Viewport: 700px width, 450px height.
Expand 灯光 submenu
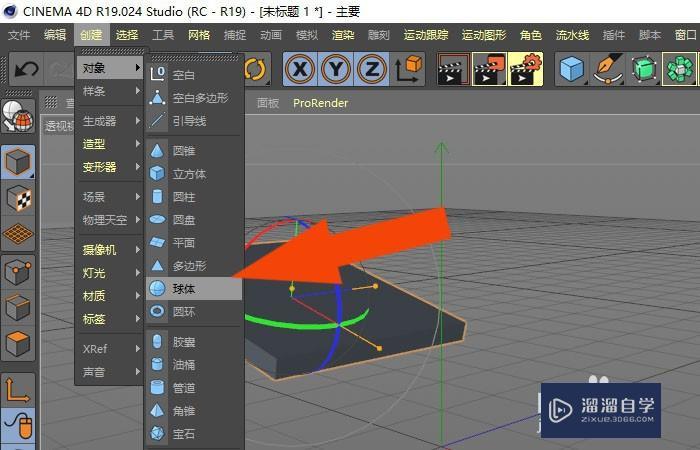[x=110, y=273]
